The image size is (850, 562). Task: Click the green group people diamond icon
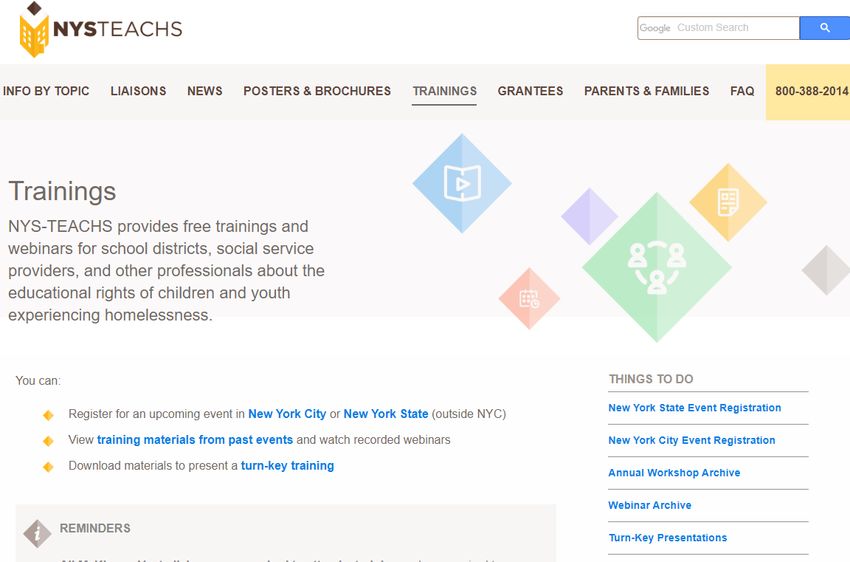(657, 267)
